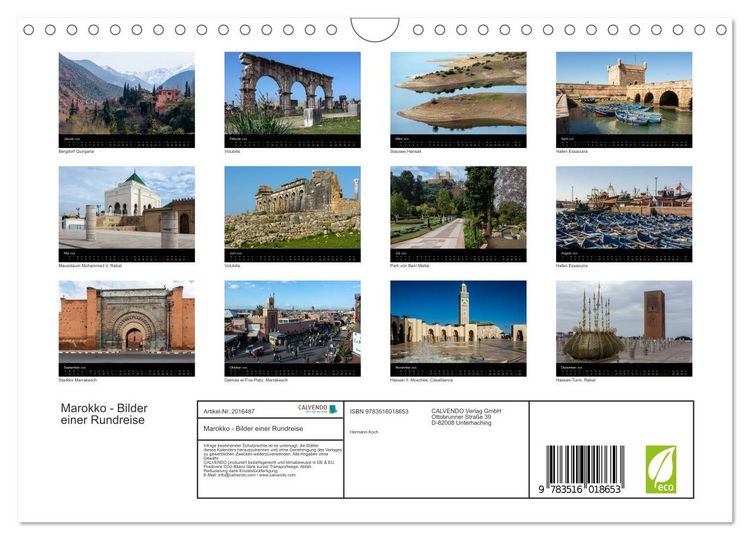750x540 pixels.
Task: Click 'Ottobrunner Straße 39' address line
Action: pyautogui.click(x=461, y=417)
